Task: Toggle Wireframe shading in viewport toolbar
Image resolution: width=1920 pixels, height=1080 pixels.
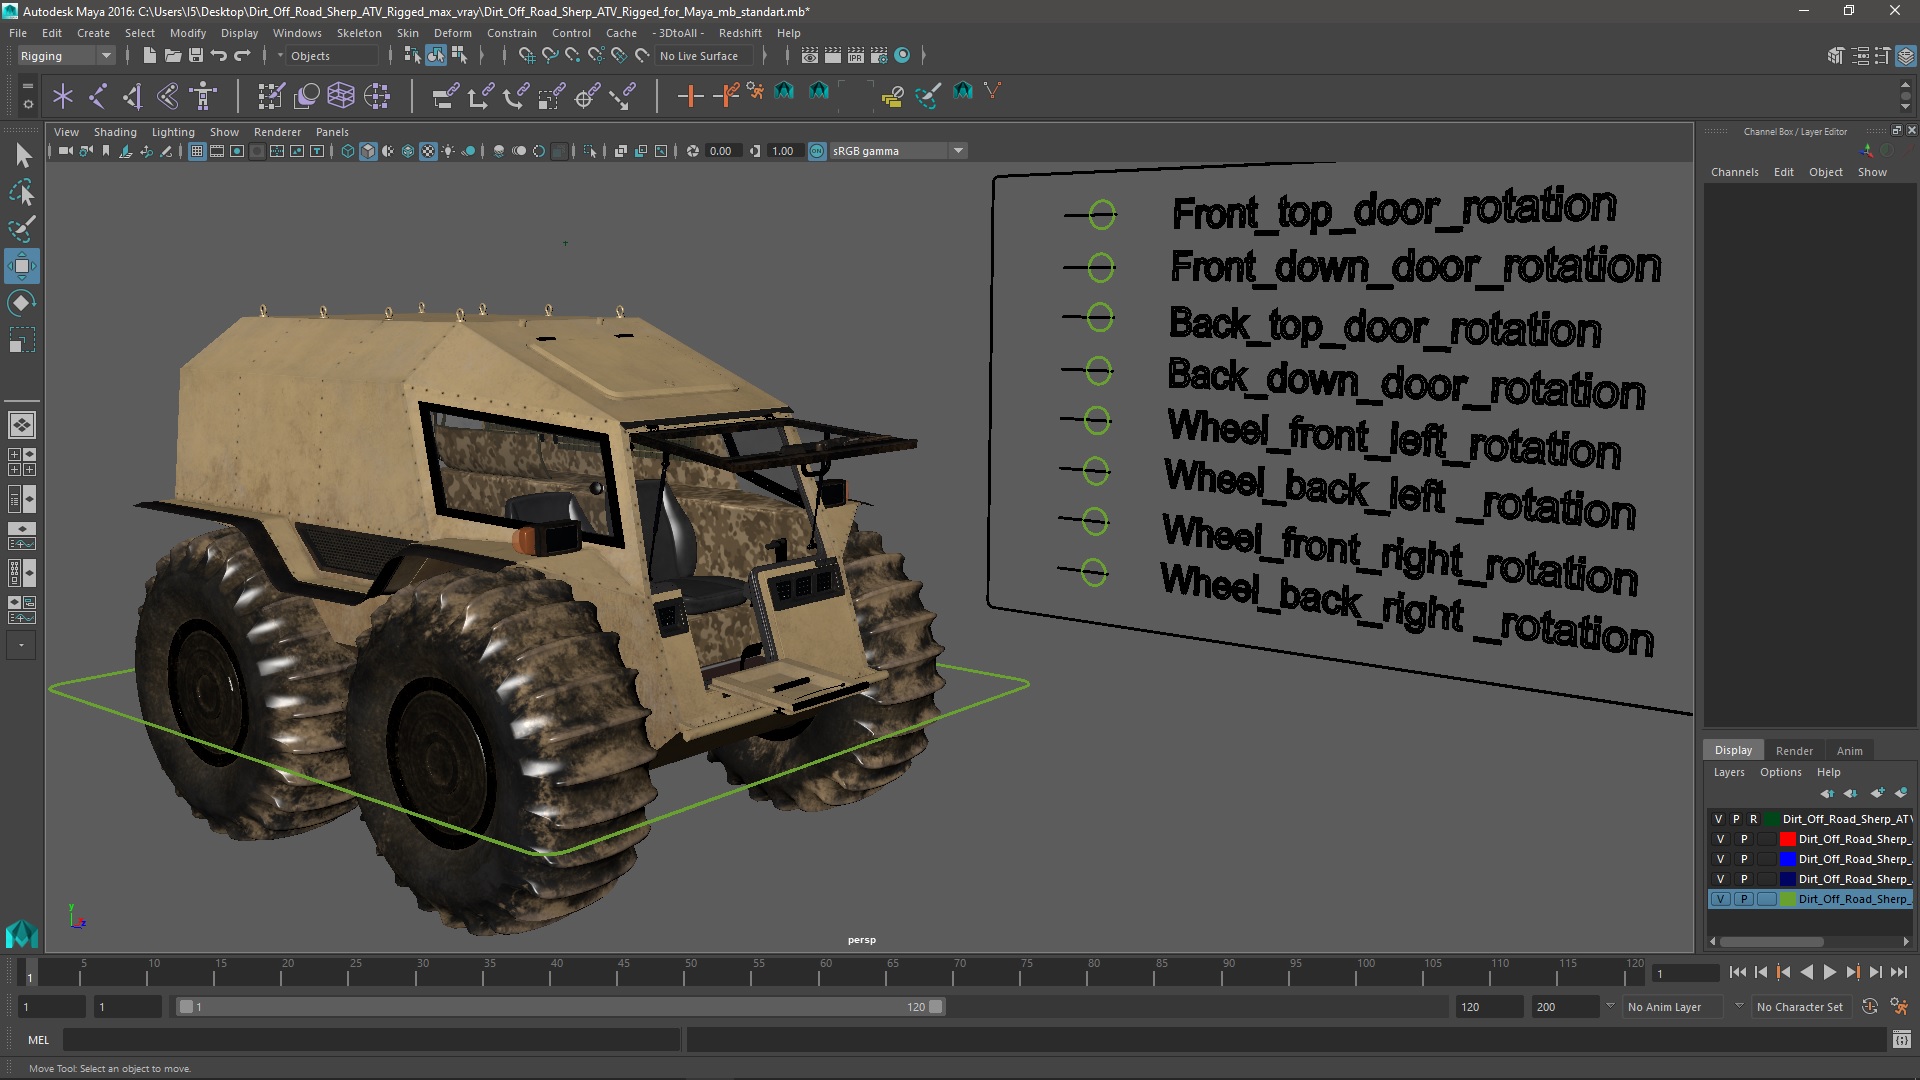Action: 348,151
